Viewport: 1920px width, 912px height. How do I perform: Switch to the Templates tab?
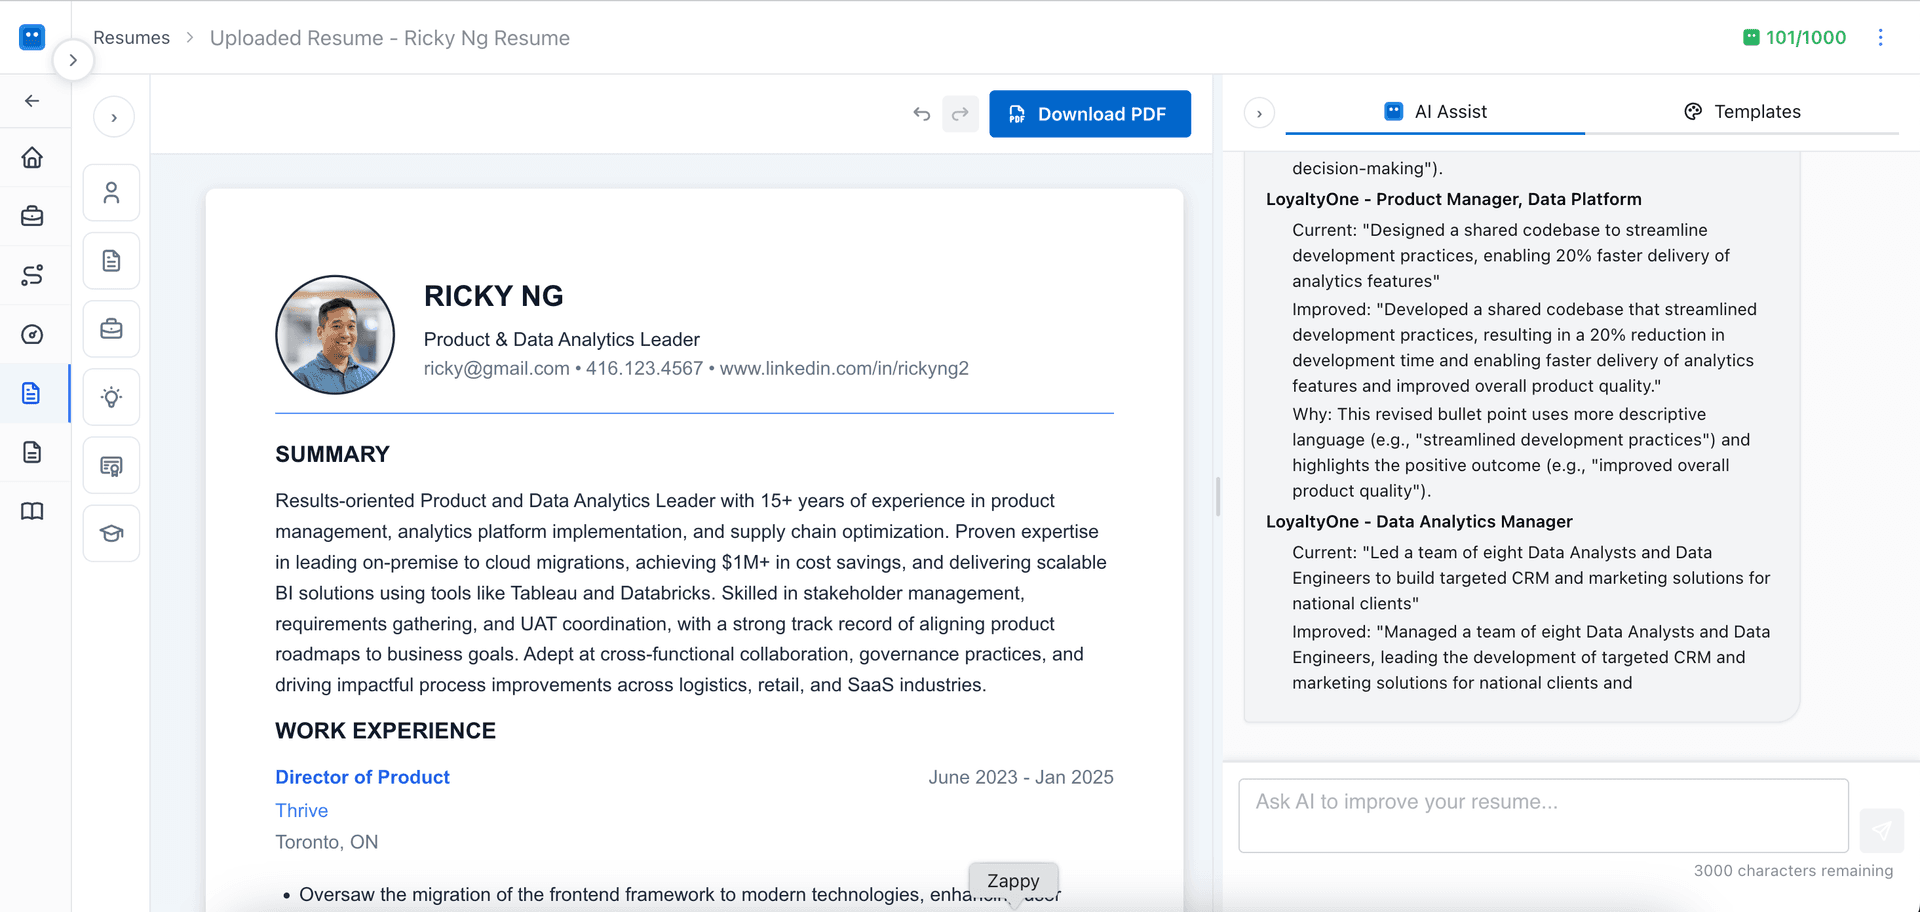coord(1757,111)
